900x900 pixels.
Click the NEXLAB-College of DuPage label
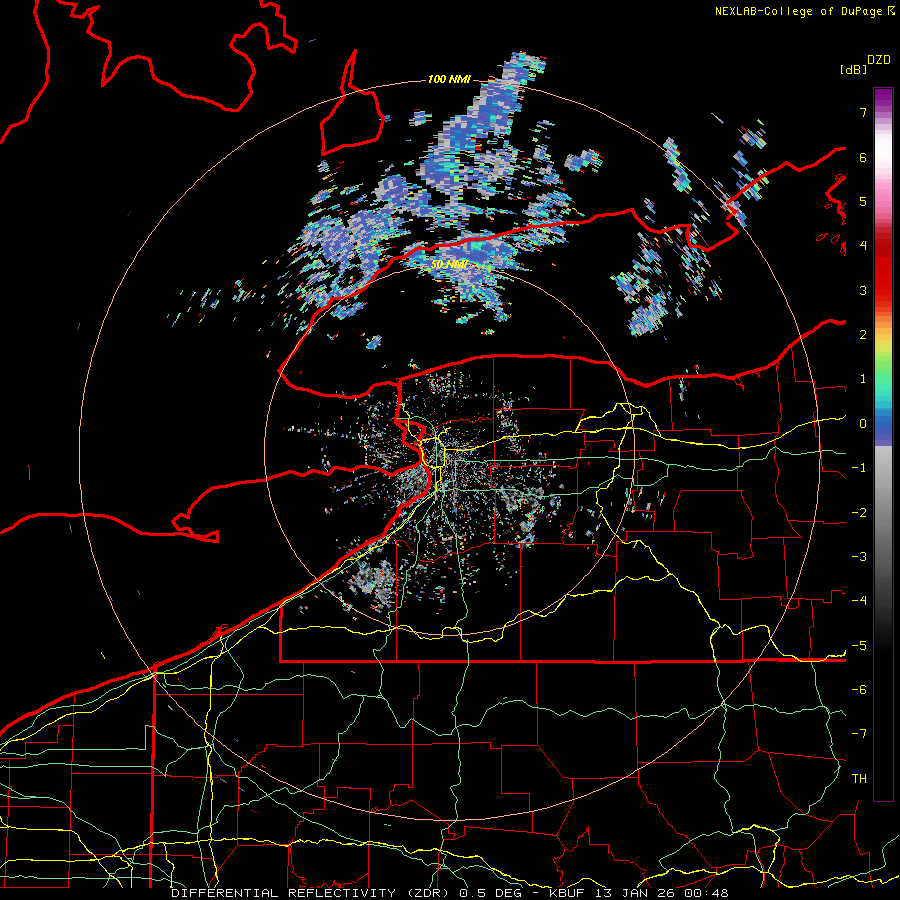[x=800, y=11]
